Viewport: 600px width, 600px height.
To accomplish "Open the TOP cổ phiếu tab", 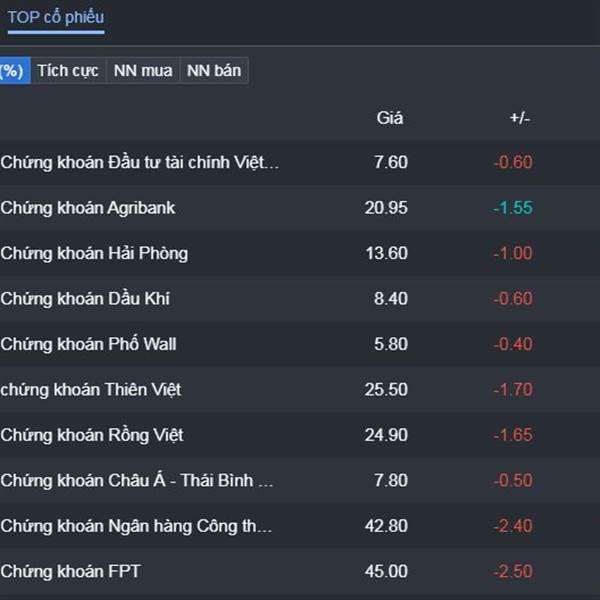I will coord(56,18).
